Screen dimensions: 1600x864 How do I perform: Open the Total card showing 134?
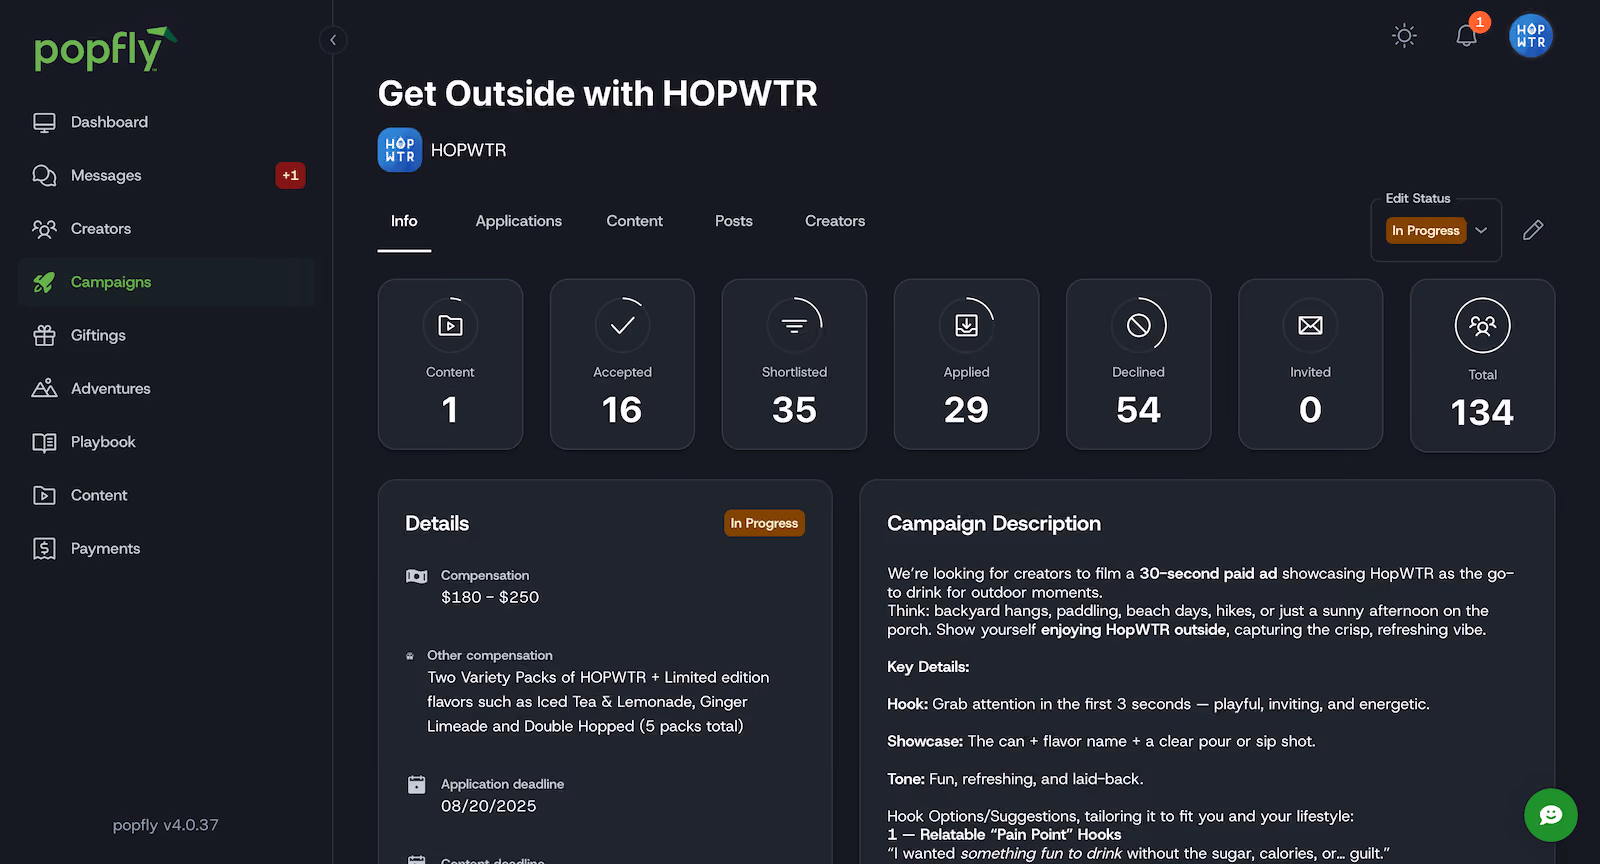pos(1482,365)
